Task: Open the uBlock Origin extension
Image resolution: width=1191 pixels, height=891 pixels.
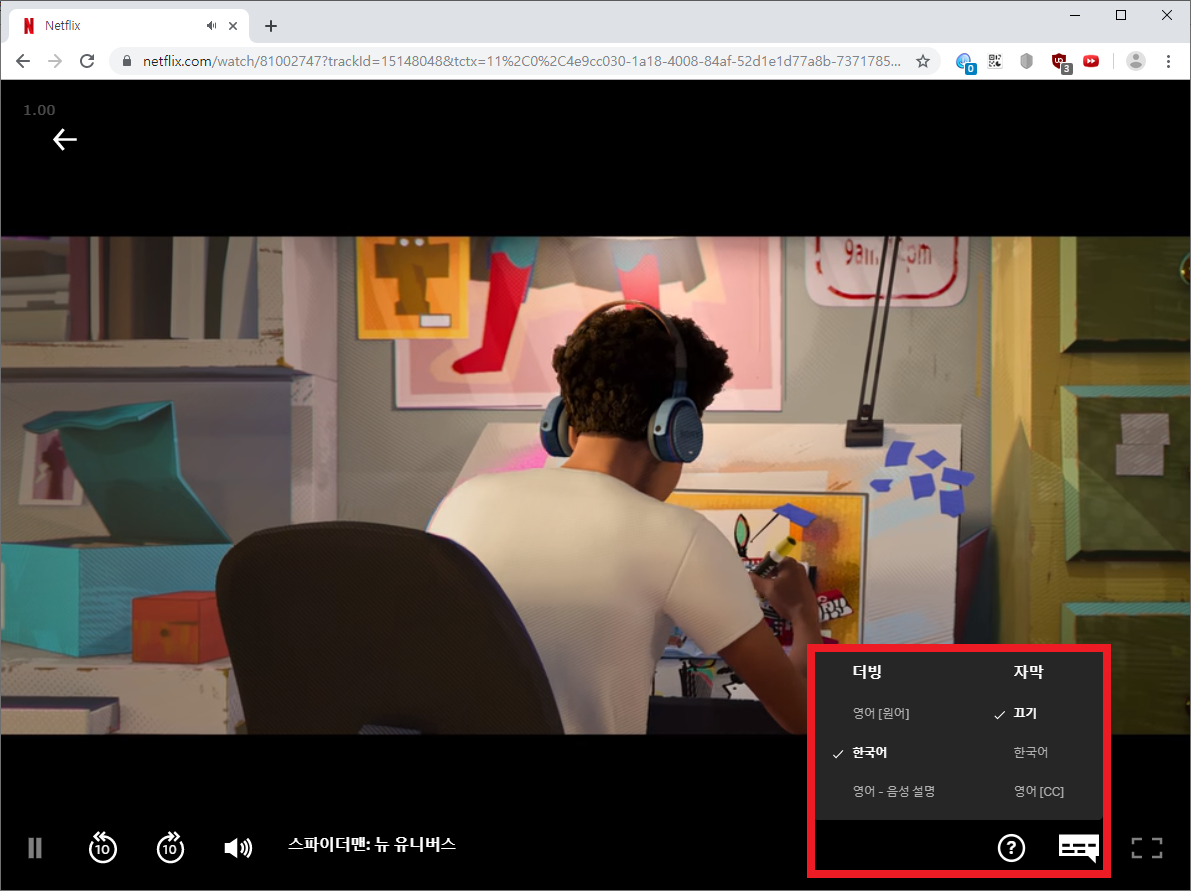Action: coord(1060,62)
